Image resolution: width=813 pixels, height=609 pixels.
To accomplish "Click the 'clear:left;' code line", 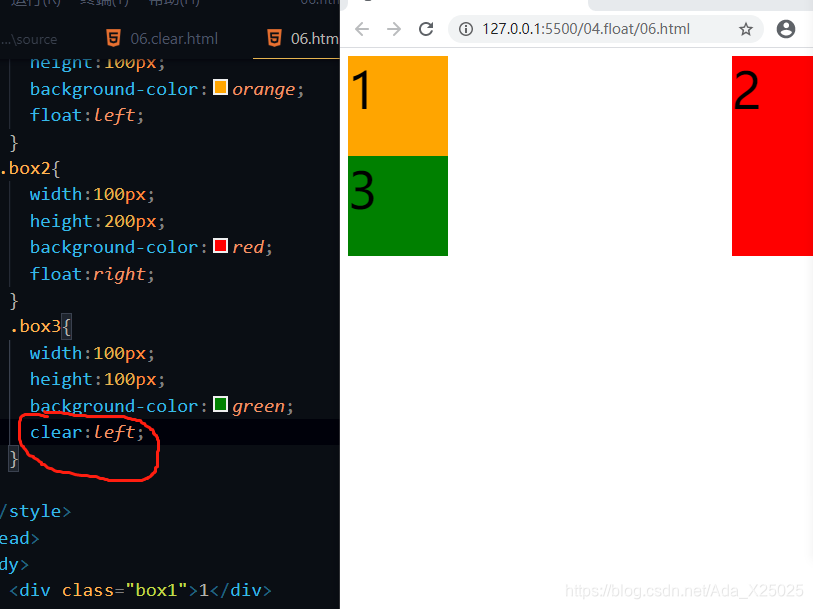I will pyautogui.click(x=87, y=432).
